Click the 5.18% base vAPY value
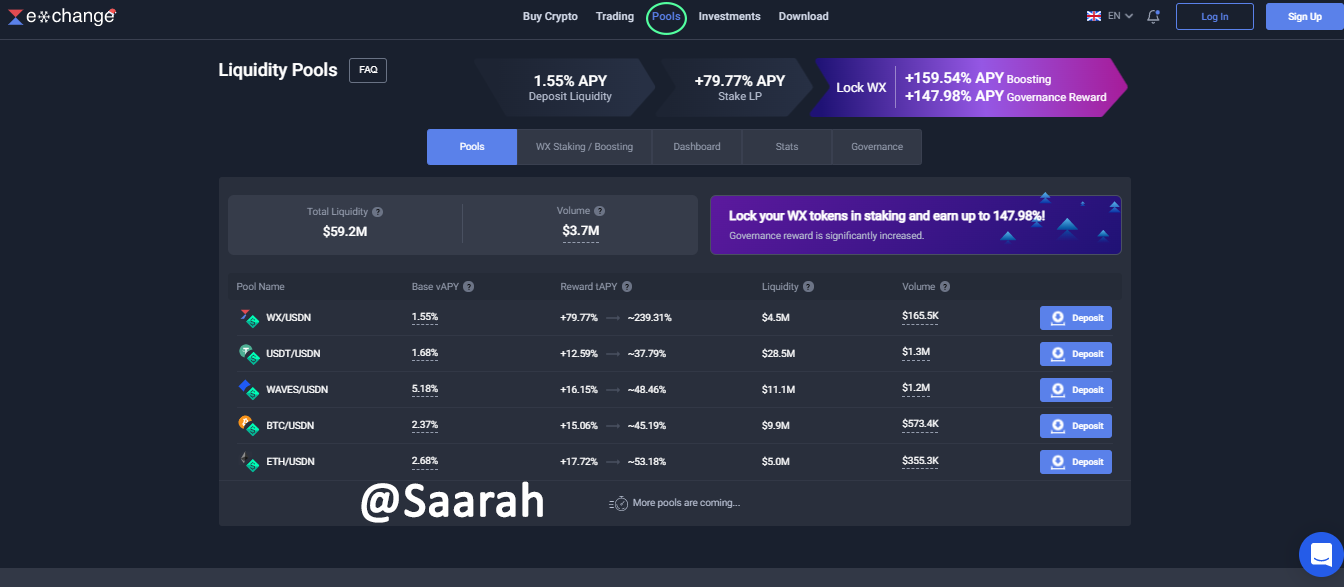The height and width of the screenshot is (587, 1344). (x=425, y=389)
